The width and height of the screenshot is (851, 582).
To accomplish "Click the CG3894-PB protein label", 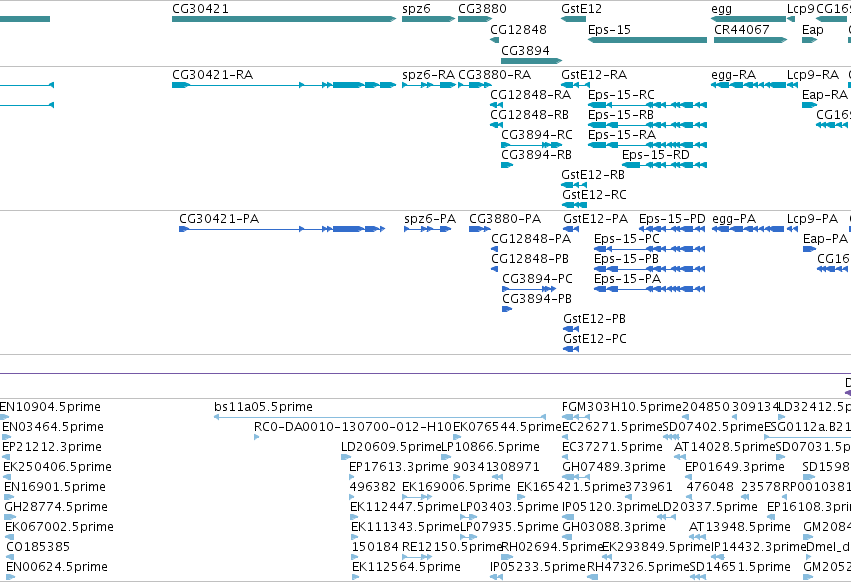I will tap(537, 299).
